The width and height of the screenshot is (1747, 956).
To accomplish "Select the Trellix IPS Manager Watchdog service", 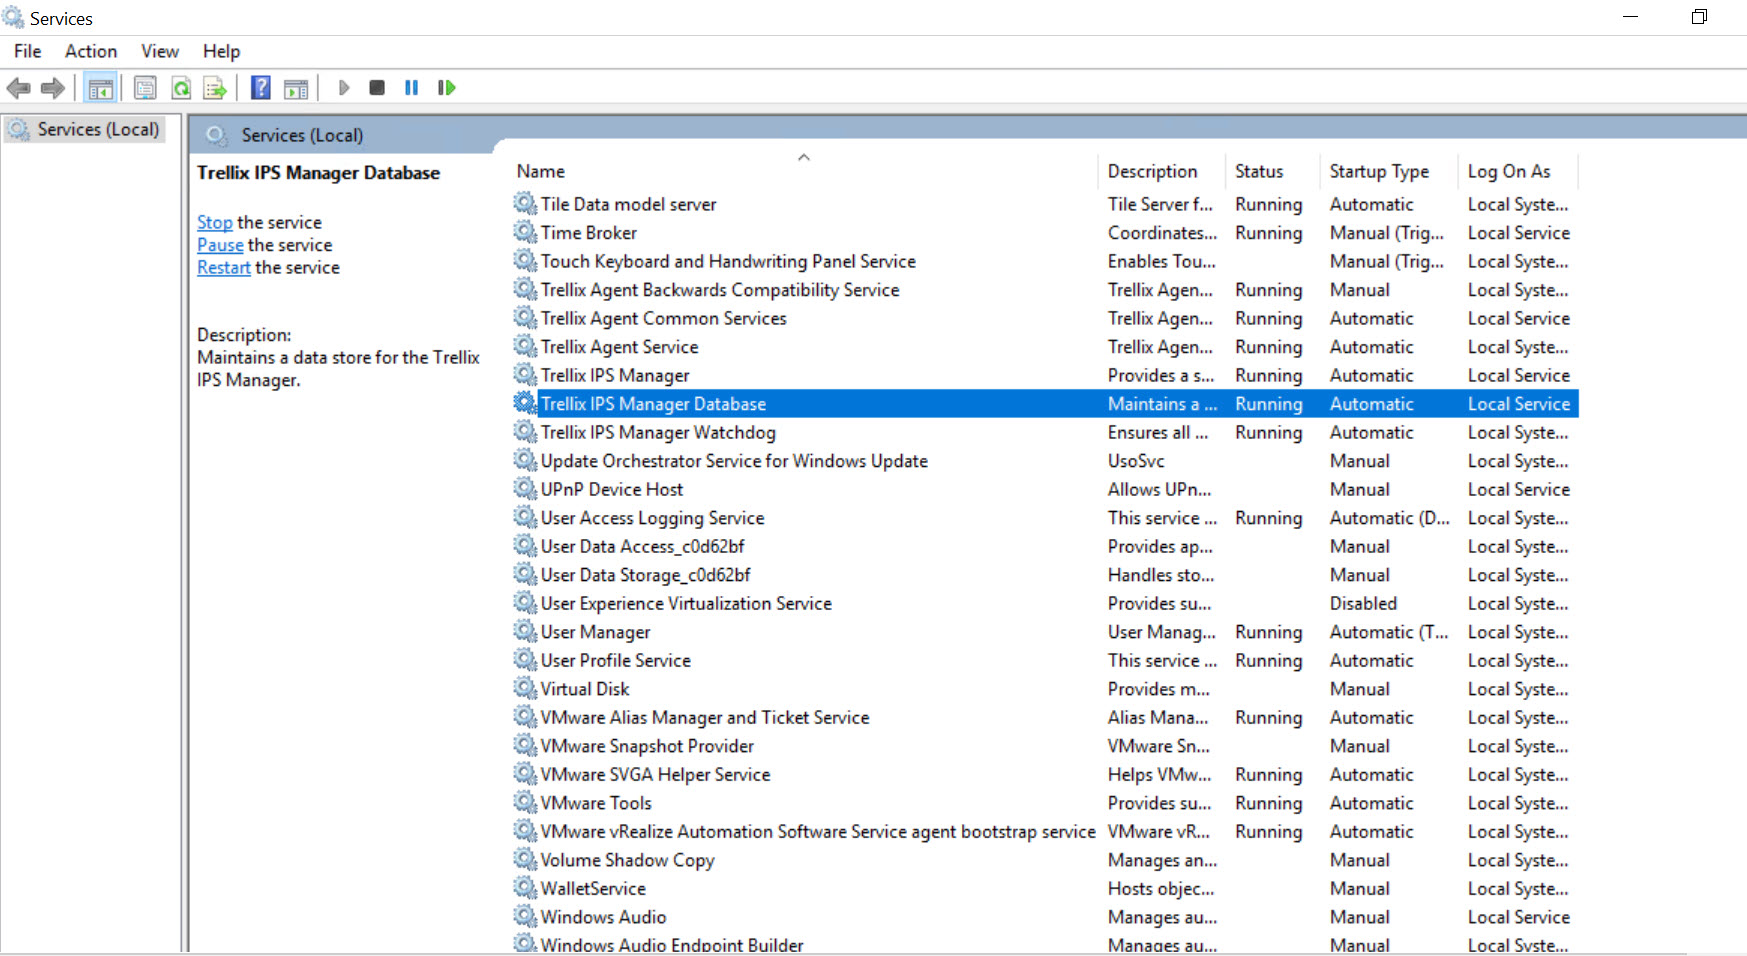I will [x=1045, y=432].
